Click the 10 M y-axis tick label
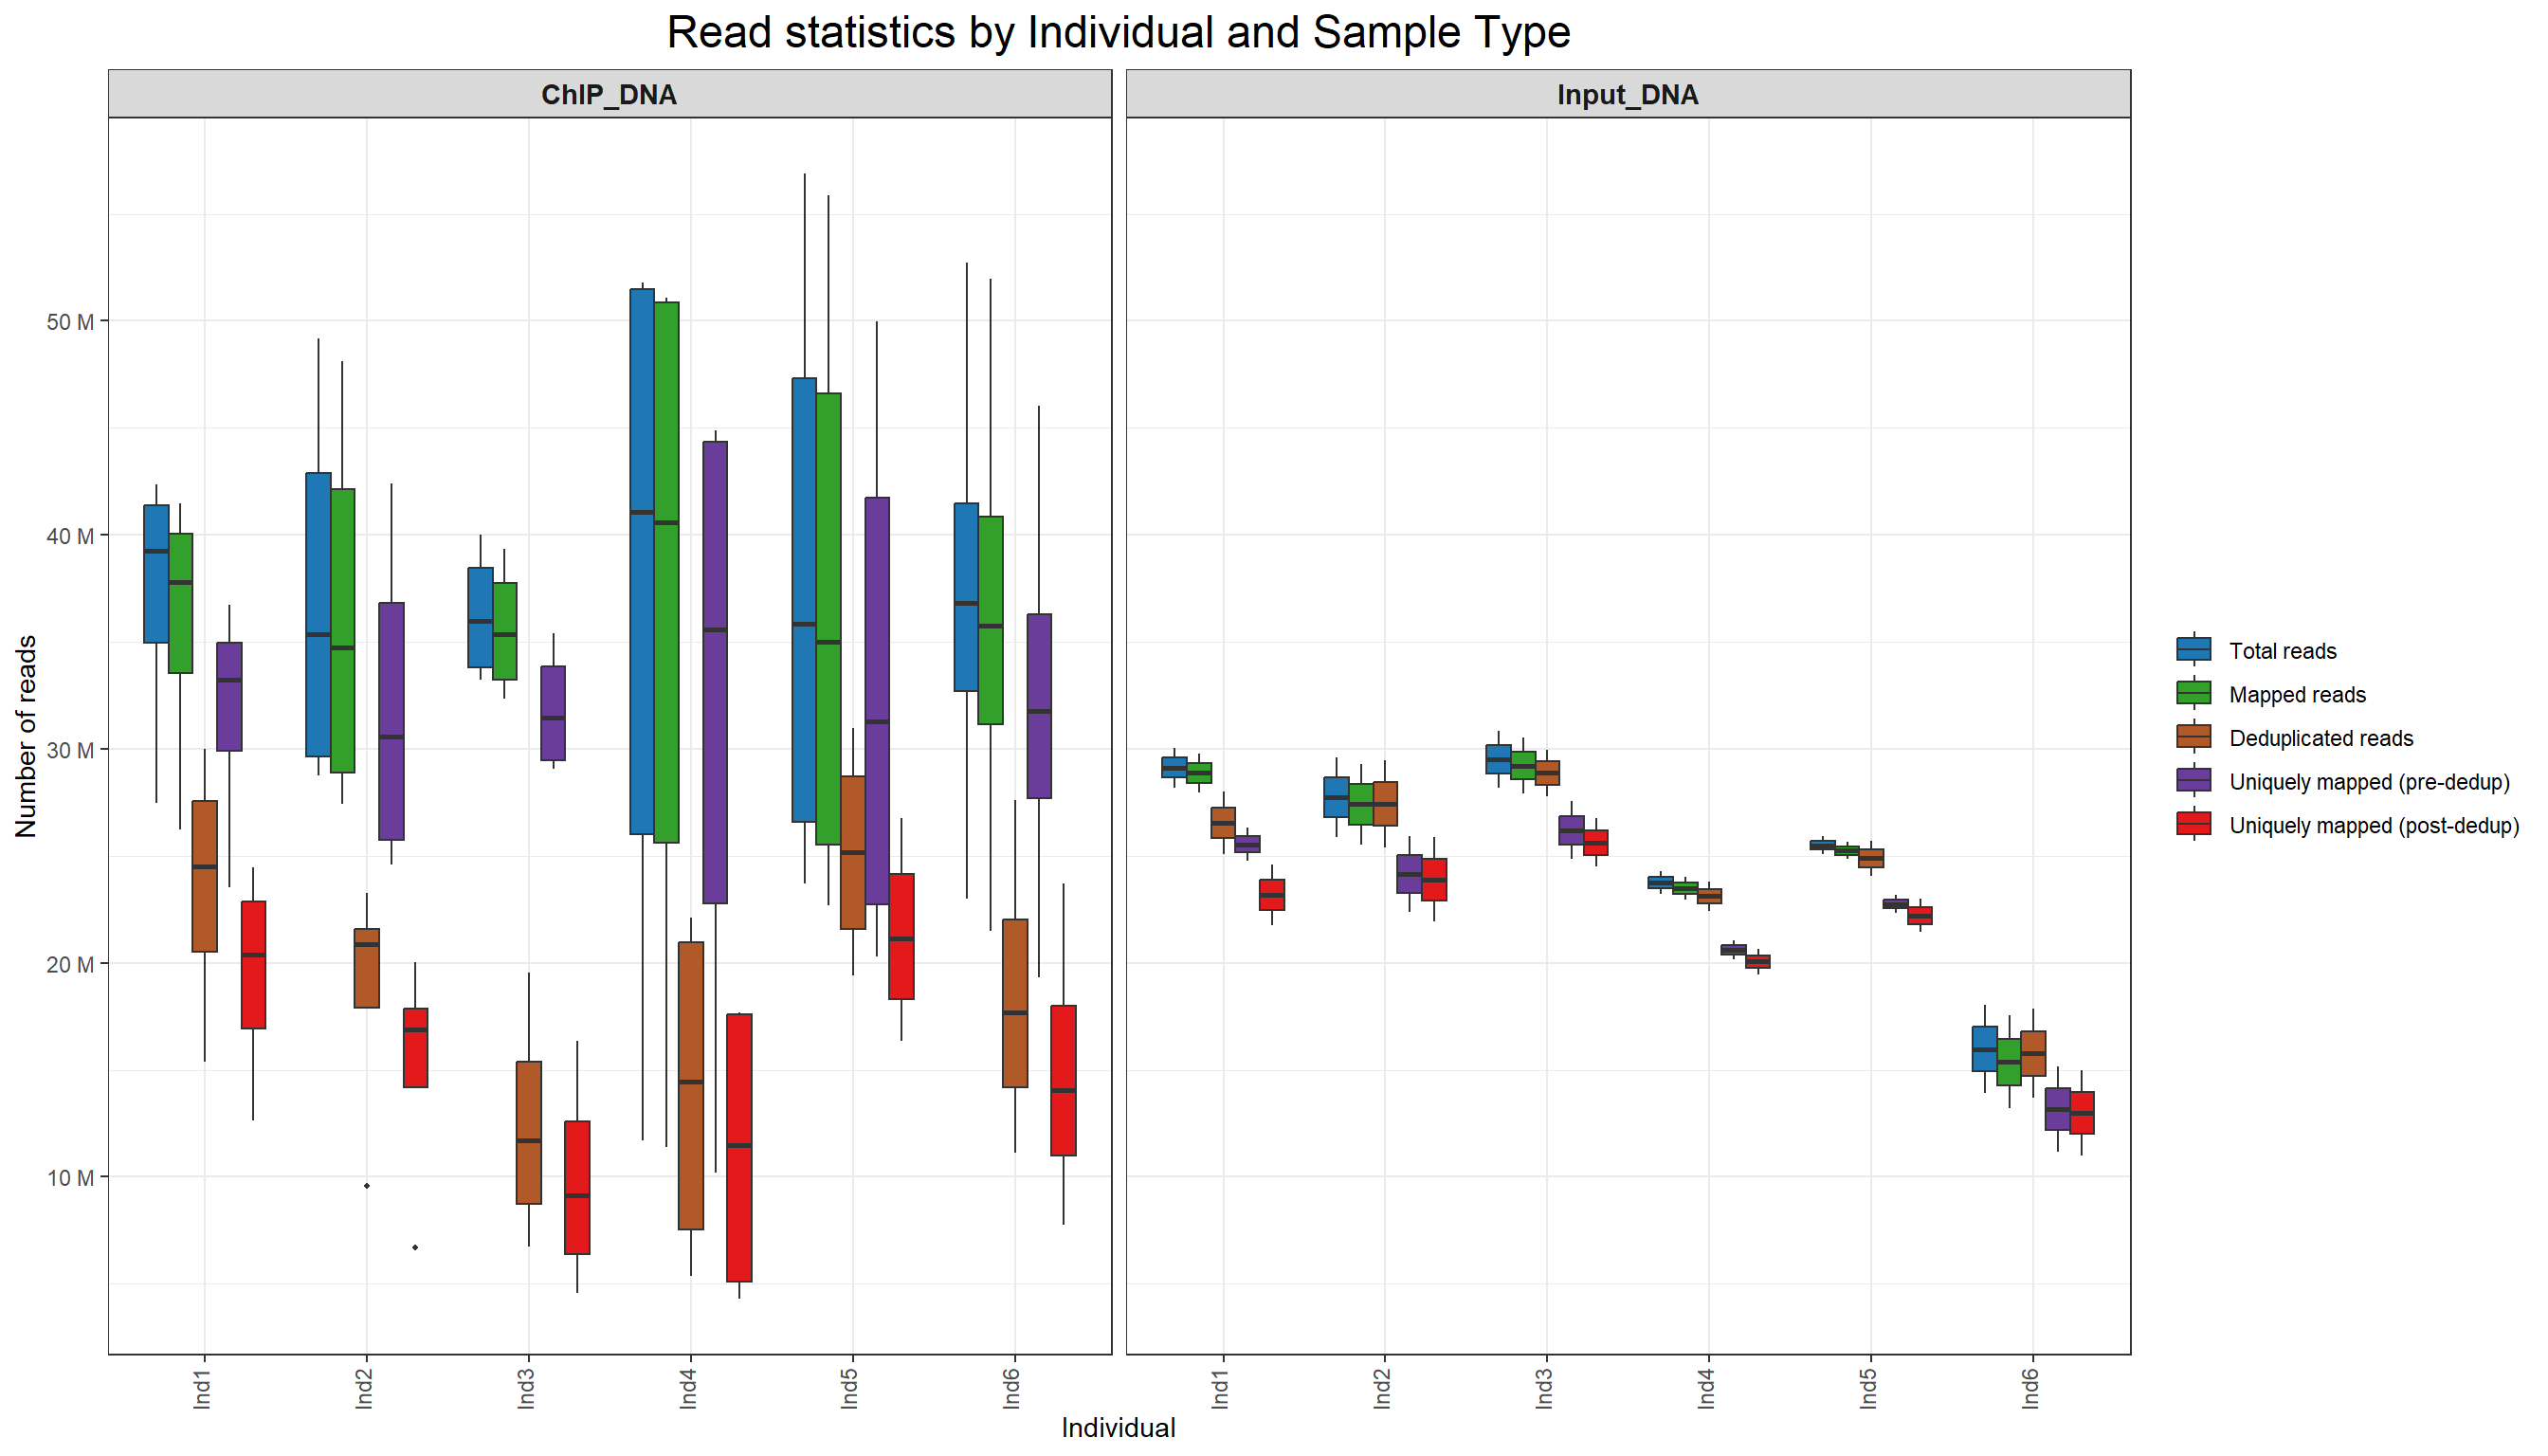The image size is (2548, 1456). (x=70, y=1178)
